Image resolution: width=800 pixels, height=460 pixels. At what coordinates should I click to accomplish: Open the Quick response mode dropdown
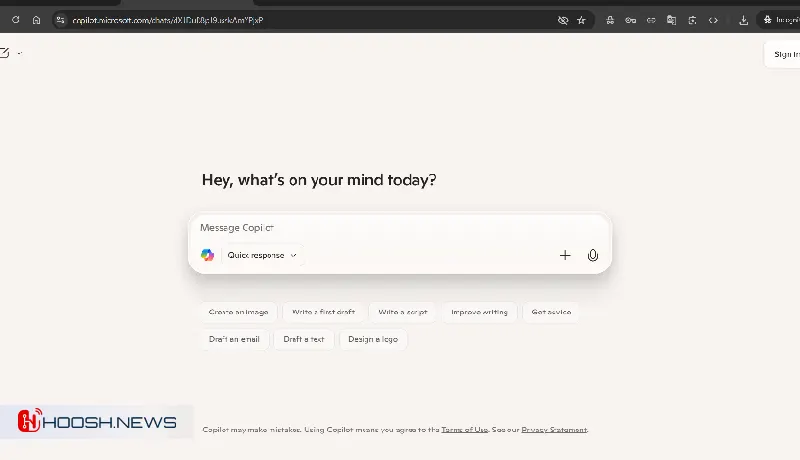click(x=262, y=255)
